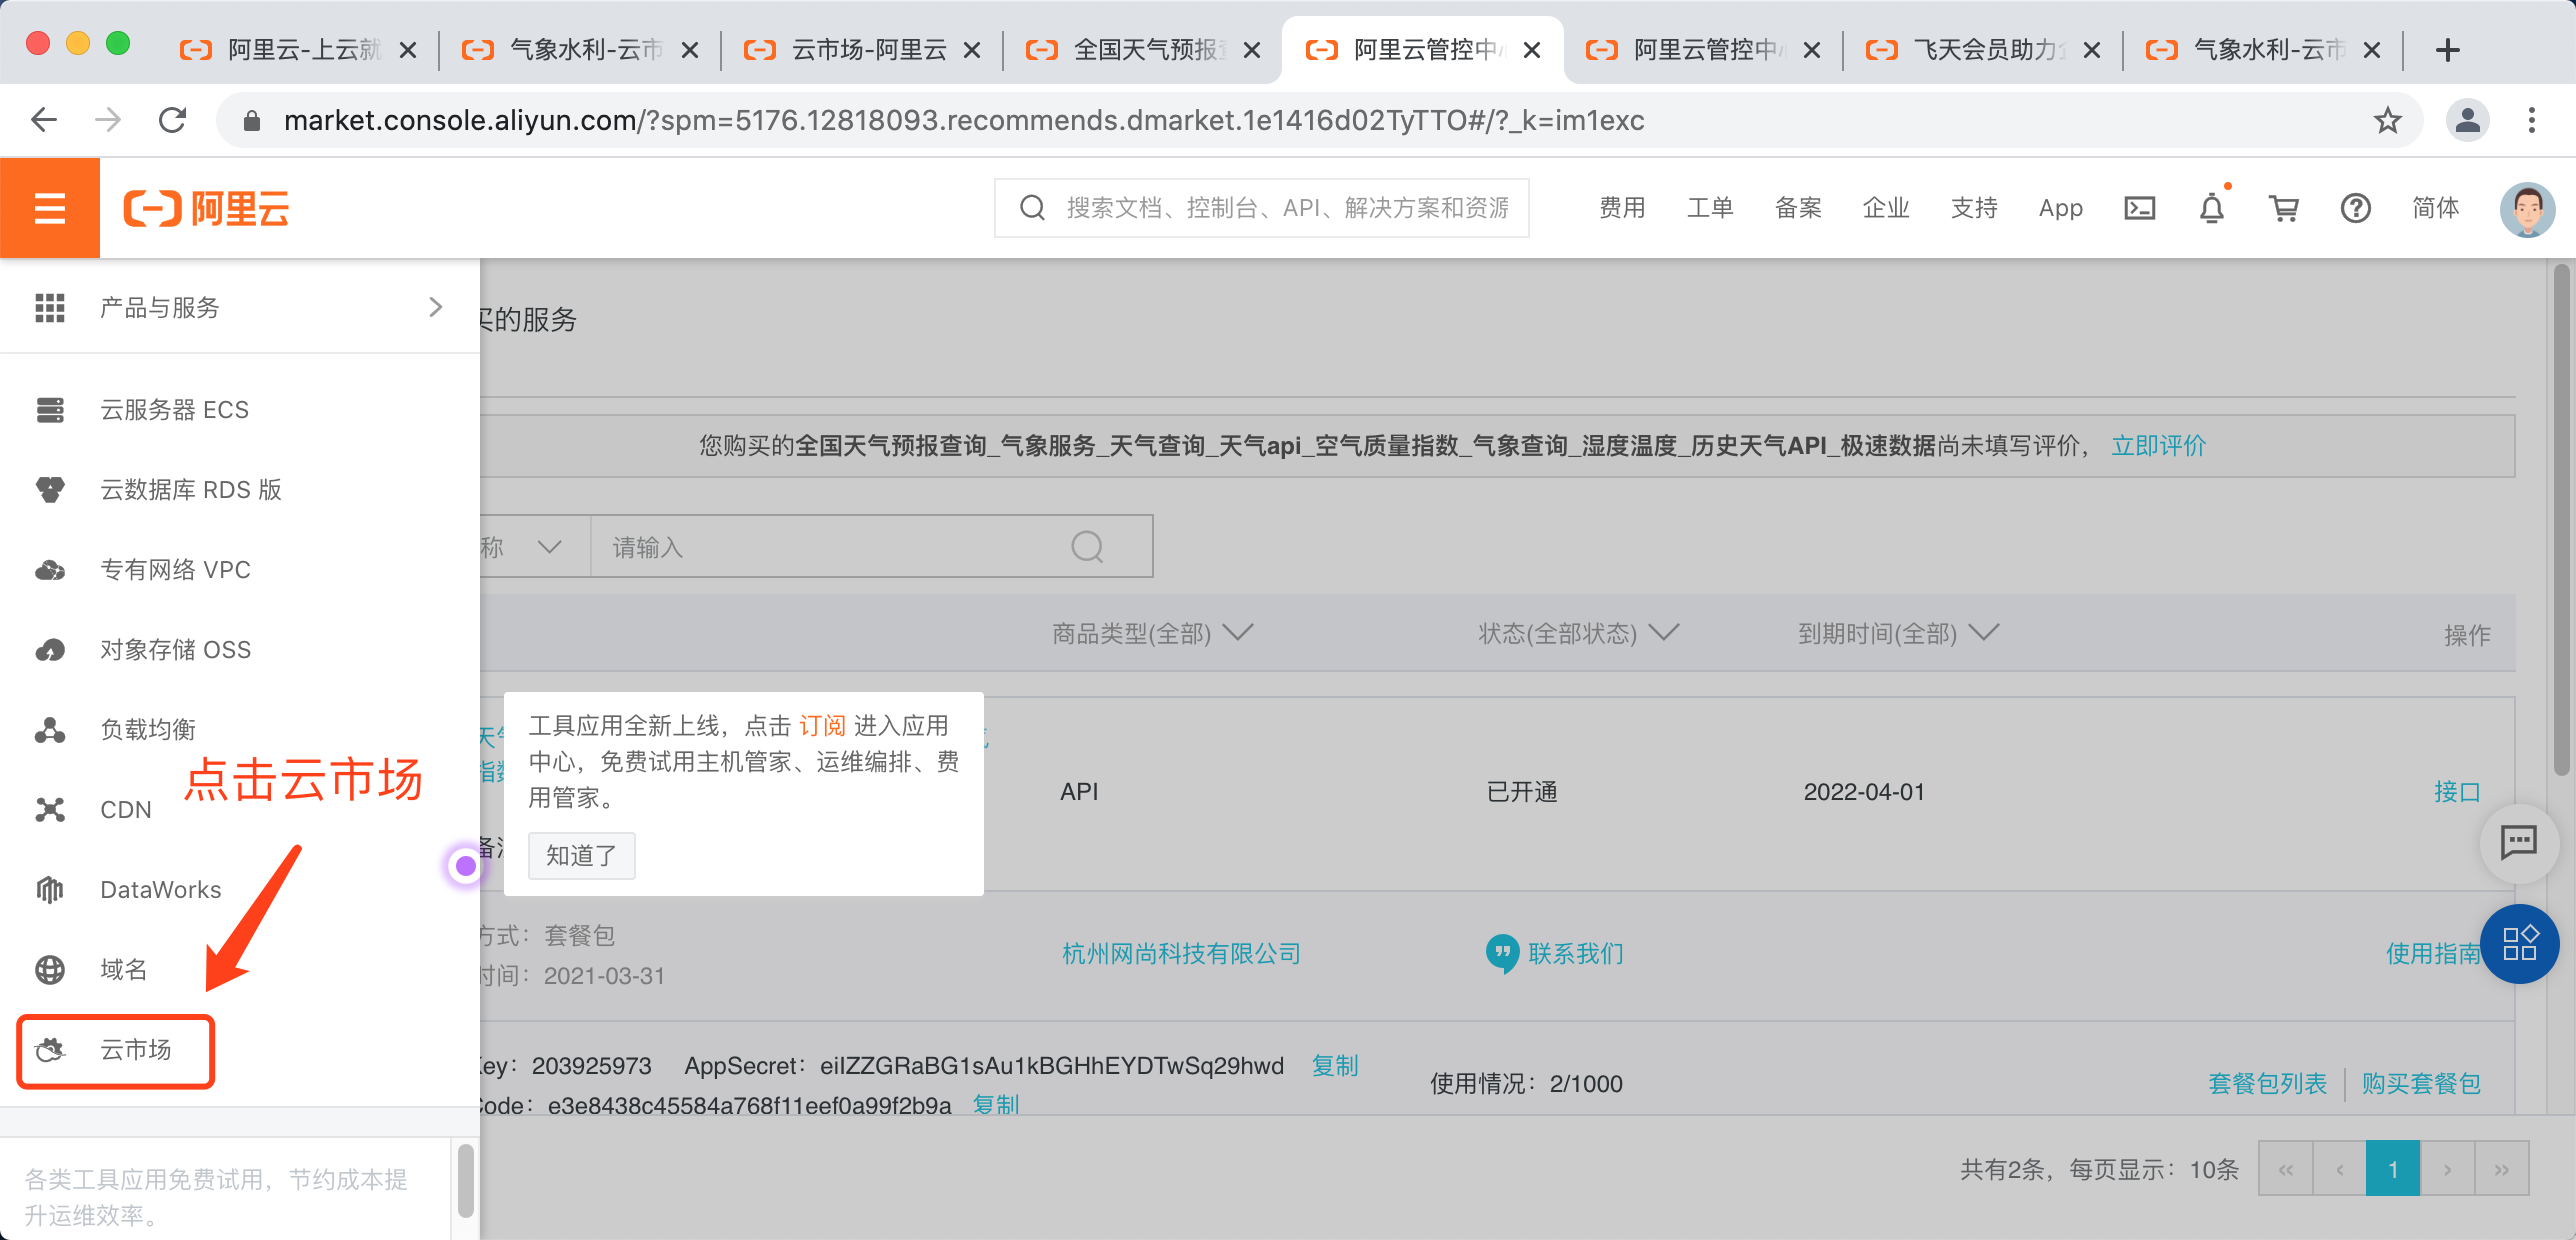Image resolution: width=2576 pixels, height=1240 pixels.
Task: Expand 产品与服务 submenu chevron
Action: point(435,307)
